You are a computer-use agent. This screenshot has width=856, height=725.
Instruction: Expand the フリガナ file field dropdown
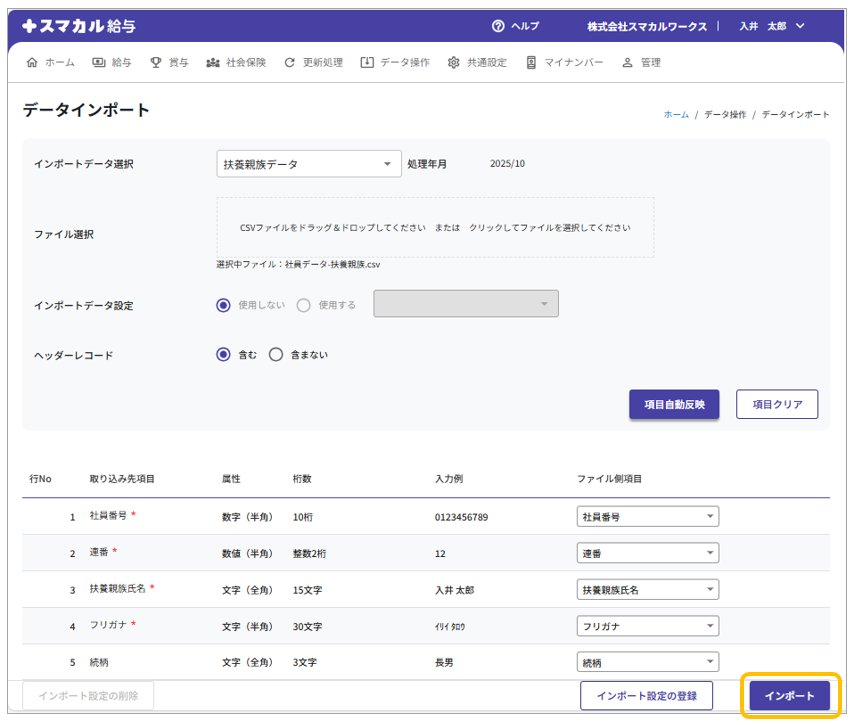click(647, 626)
